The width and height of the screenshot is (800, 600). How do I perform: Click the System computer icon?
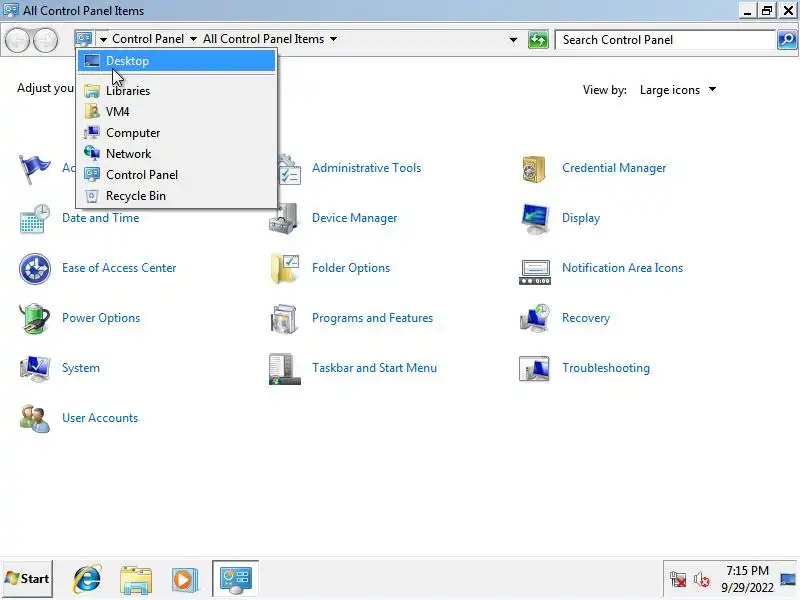tap(34, 368)
